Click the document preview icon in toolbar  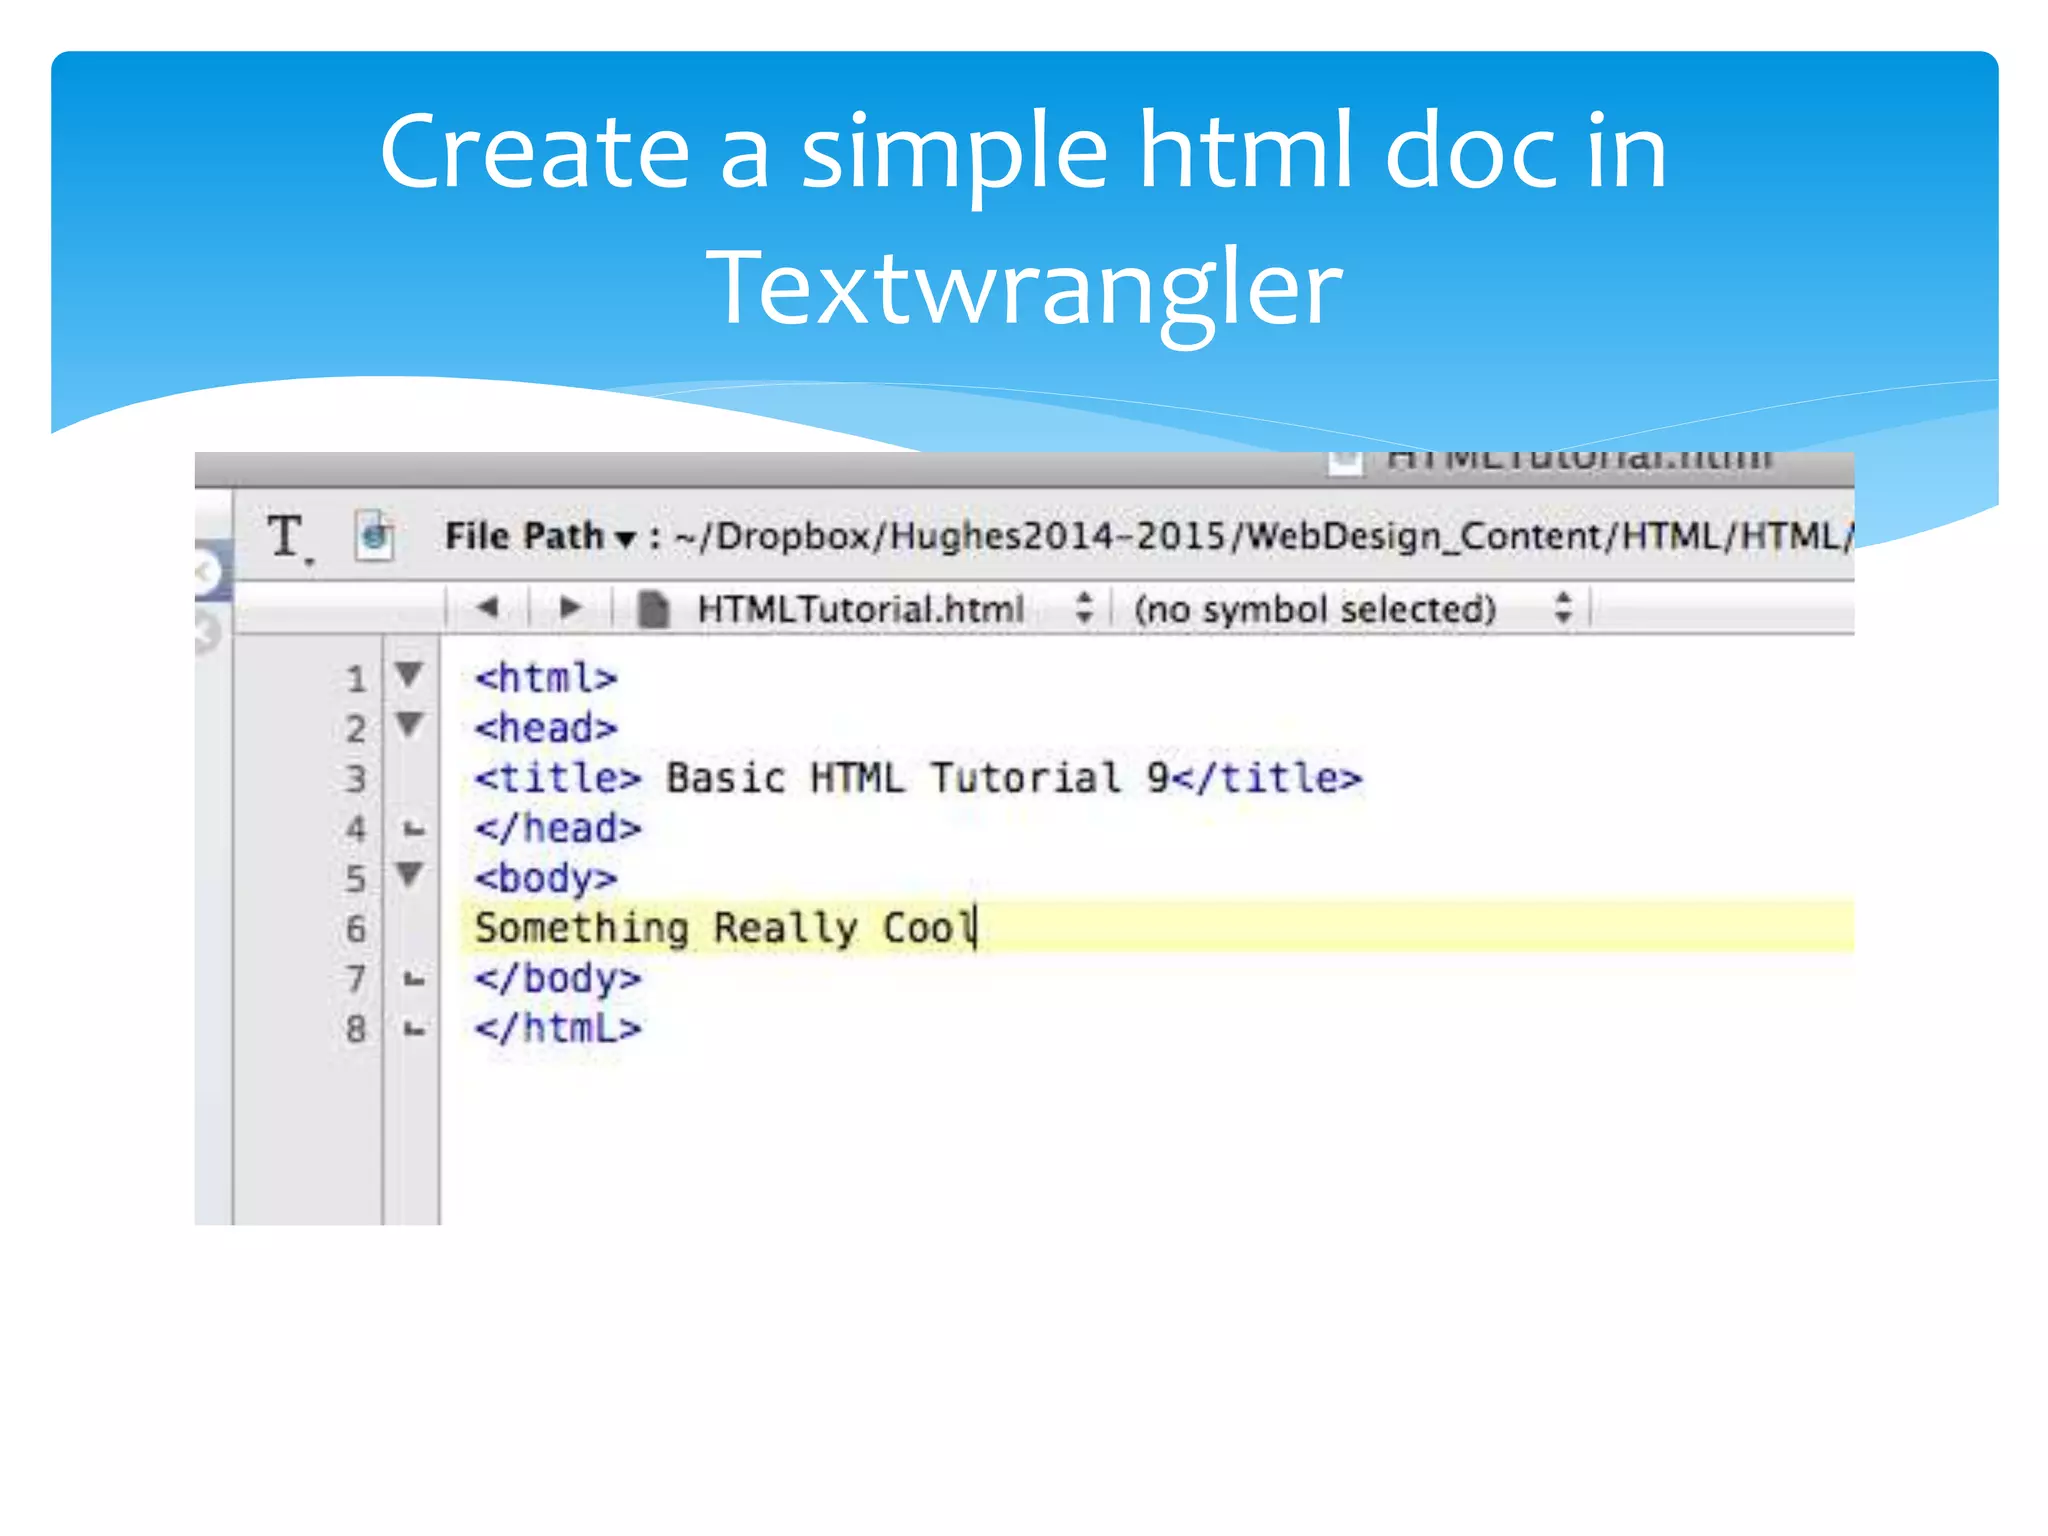click(374, 537)
